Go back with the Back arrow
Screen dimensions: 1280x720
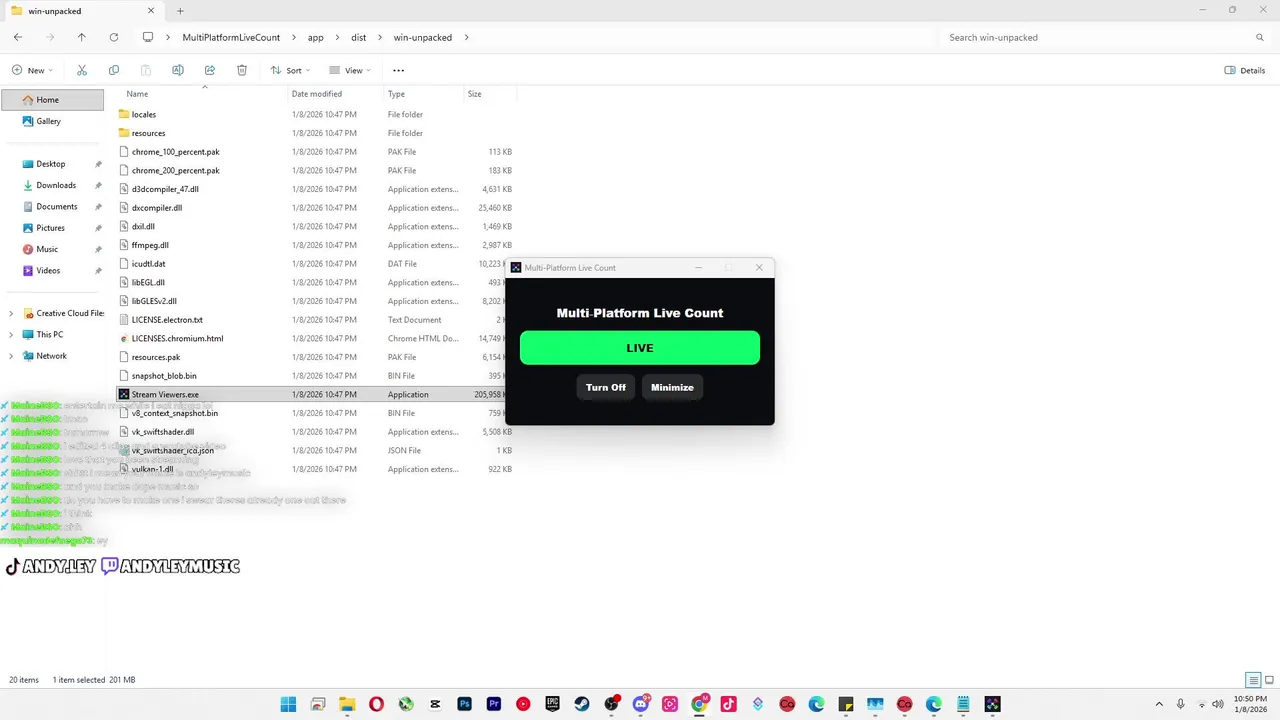[18, 37]
